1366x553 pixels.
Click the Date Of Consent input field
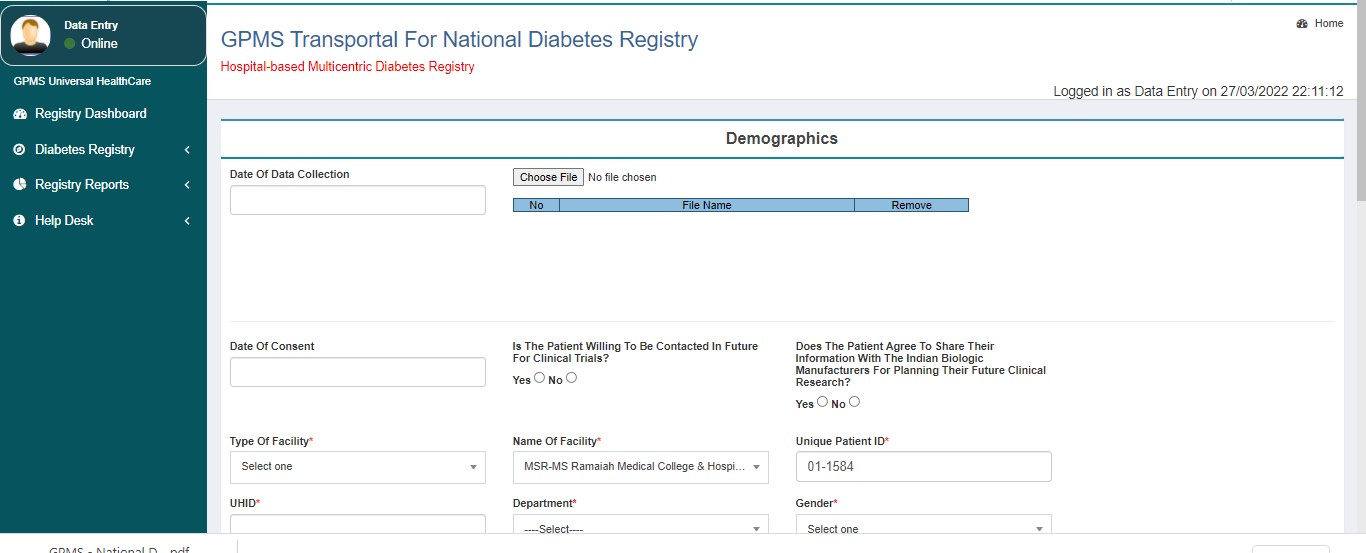357,372
